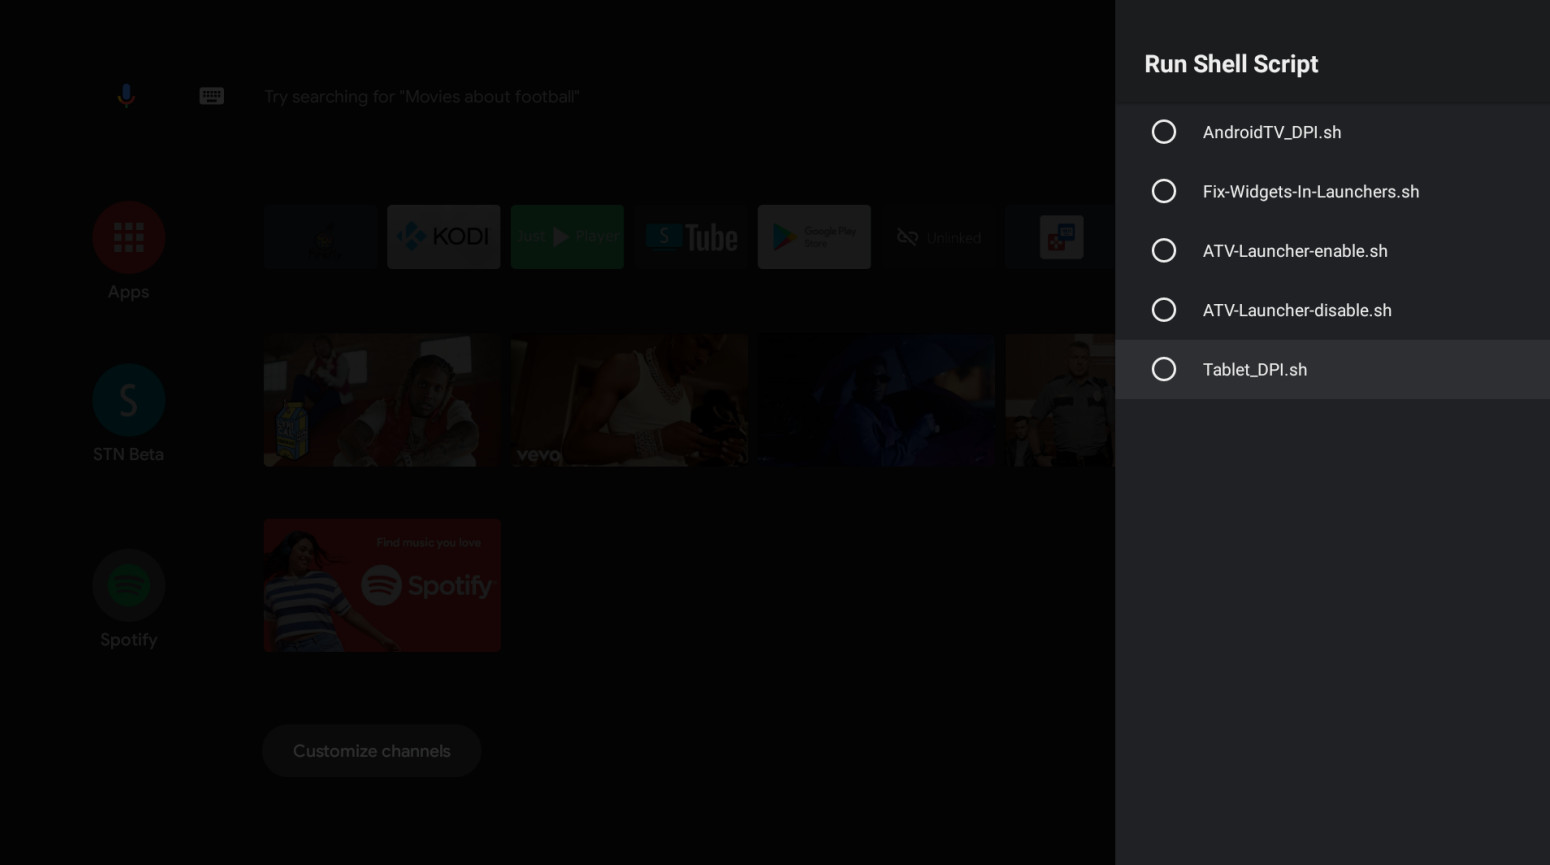Select ATV-Launcher-enable.sh radio option
The width and height of the screenshot is (1550, 865).
coord(1163,251)
